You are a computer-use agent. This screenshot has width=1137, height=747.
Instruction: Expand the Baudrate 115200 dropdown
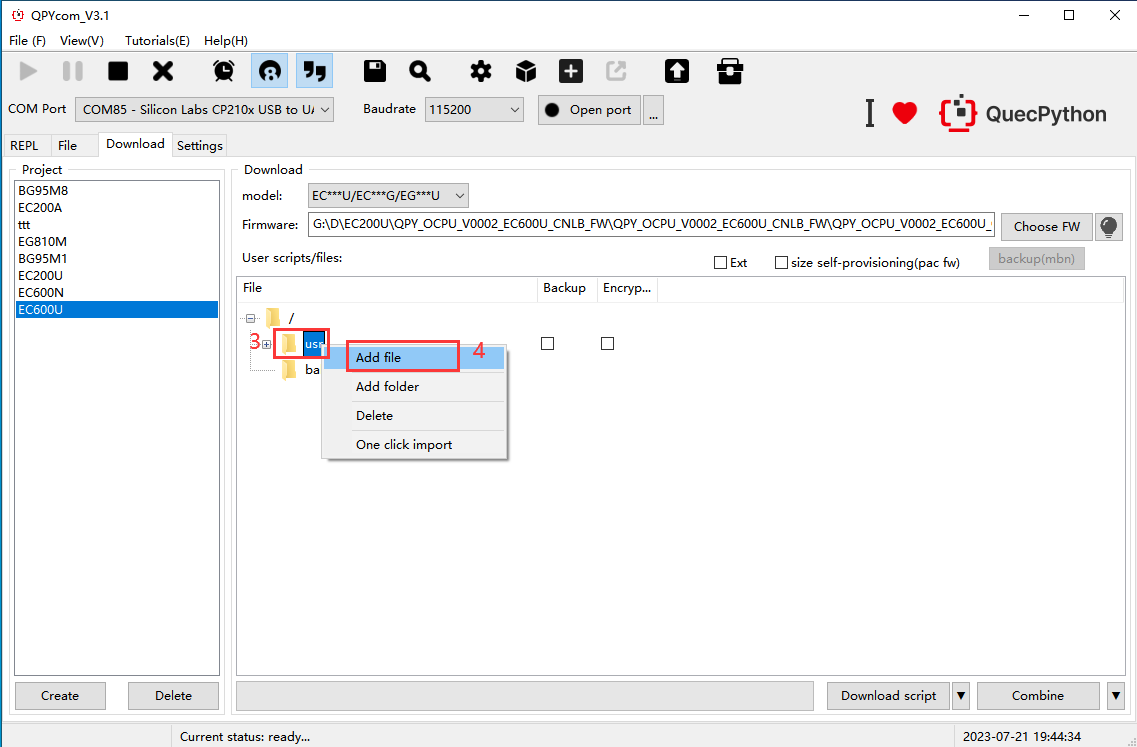coord(474,109)
